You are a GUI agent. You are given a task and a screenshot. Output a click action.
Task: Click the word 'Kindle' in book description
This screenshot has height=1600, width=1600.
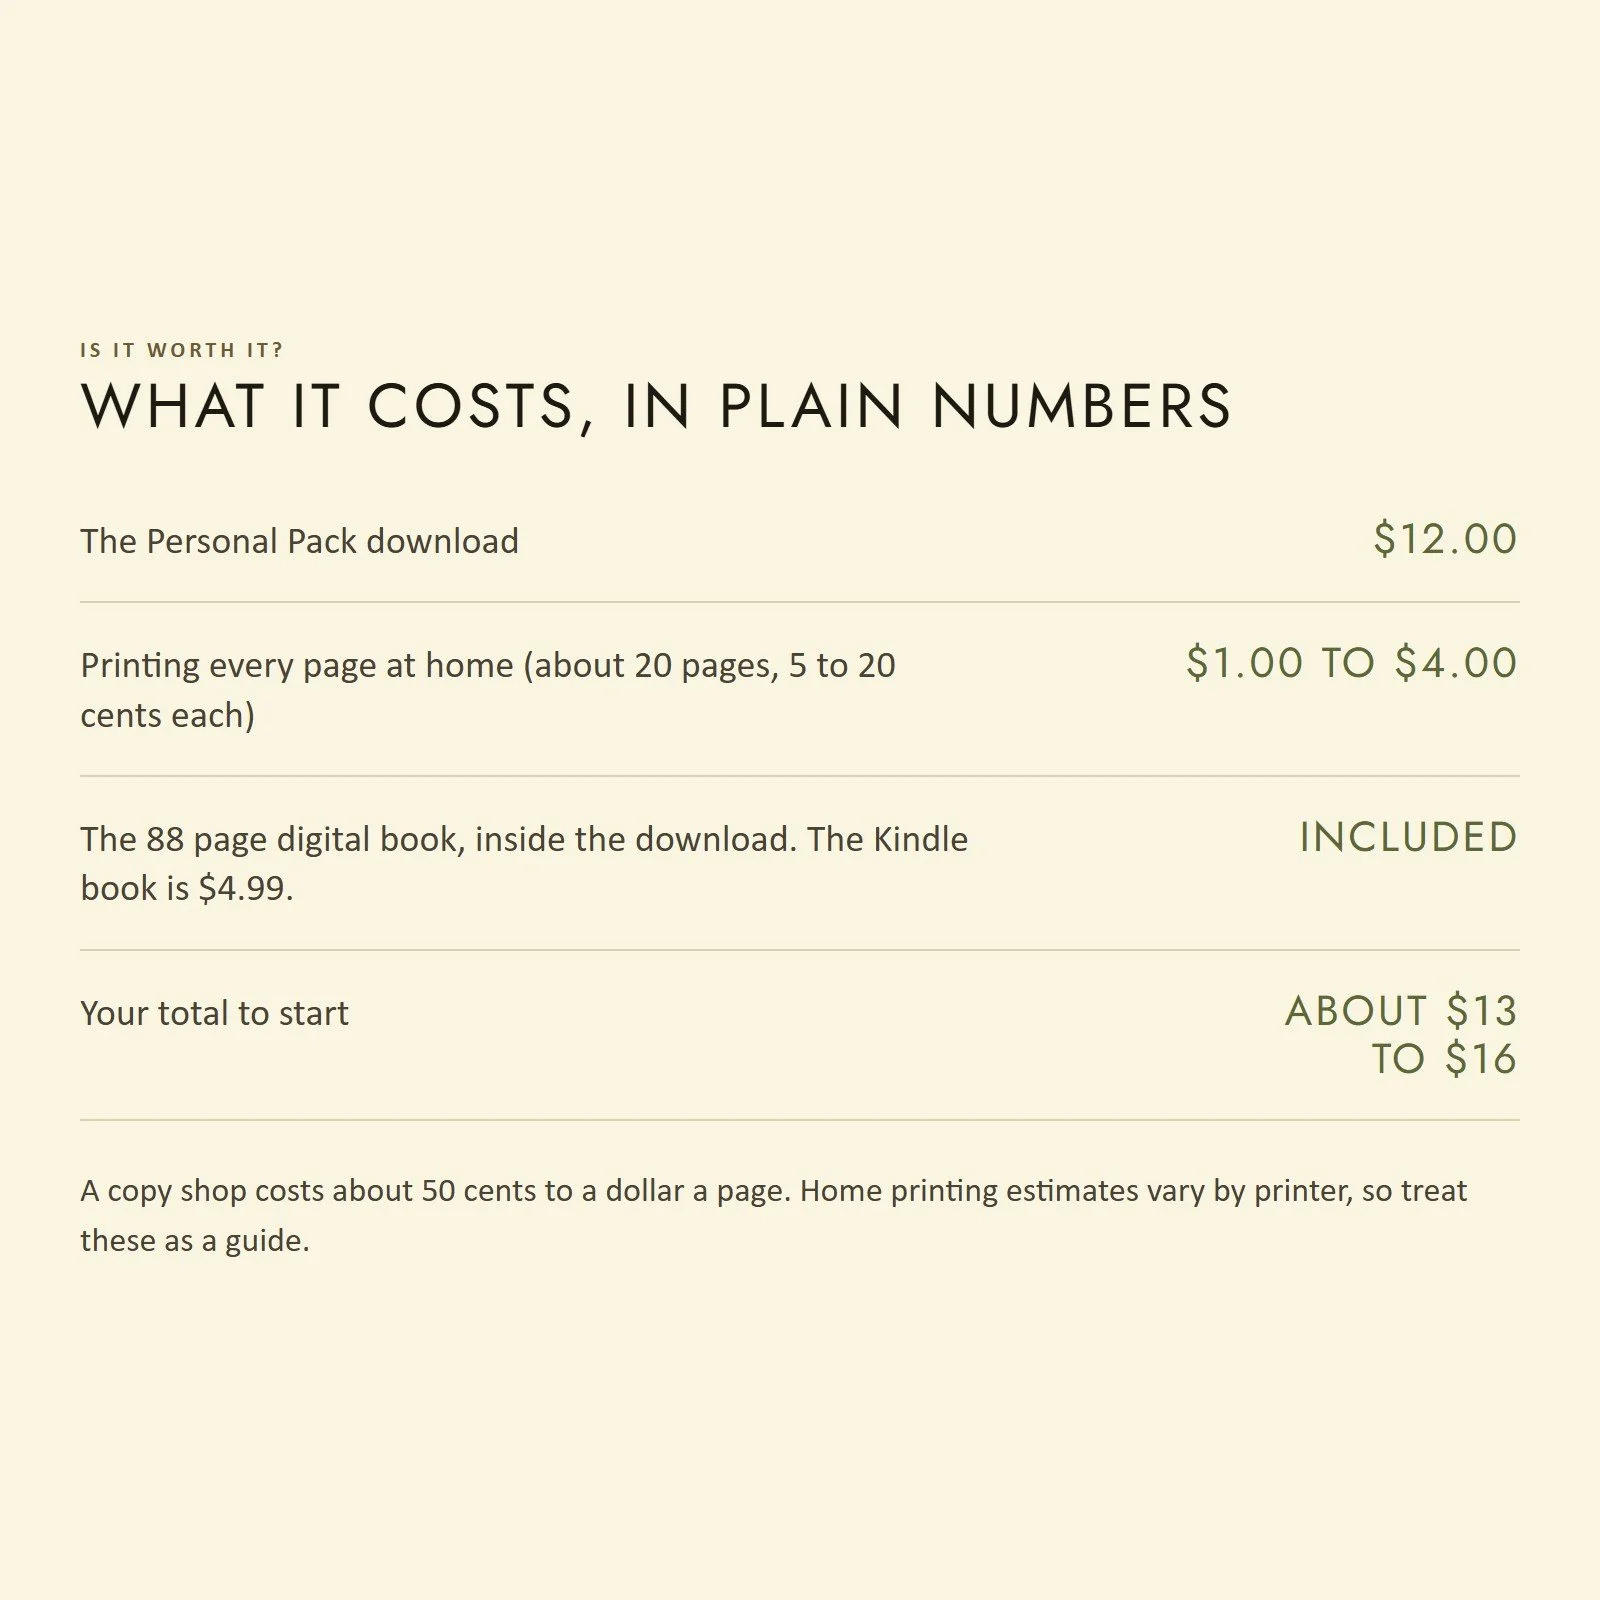[920, 839]
